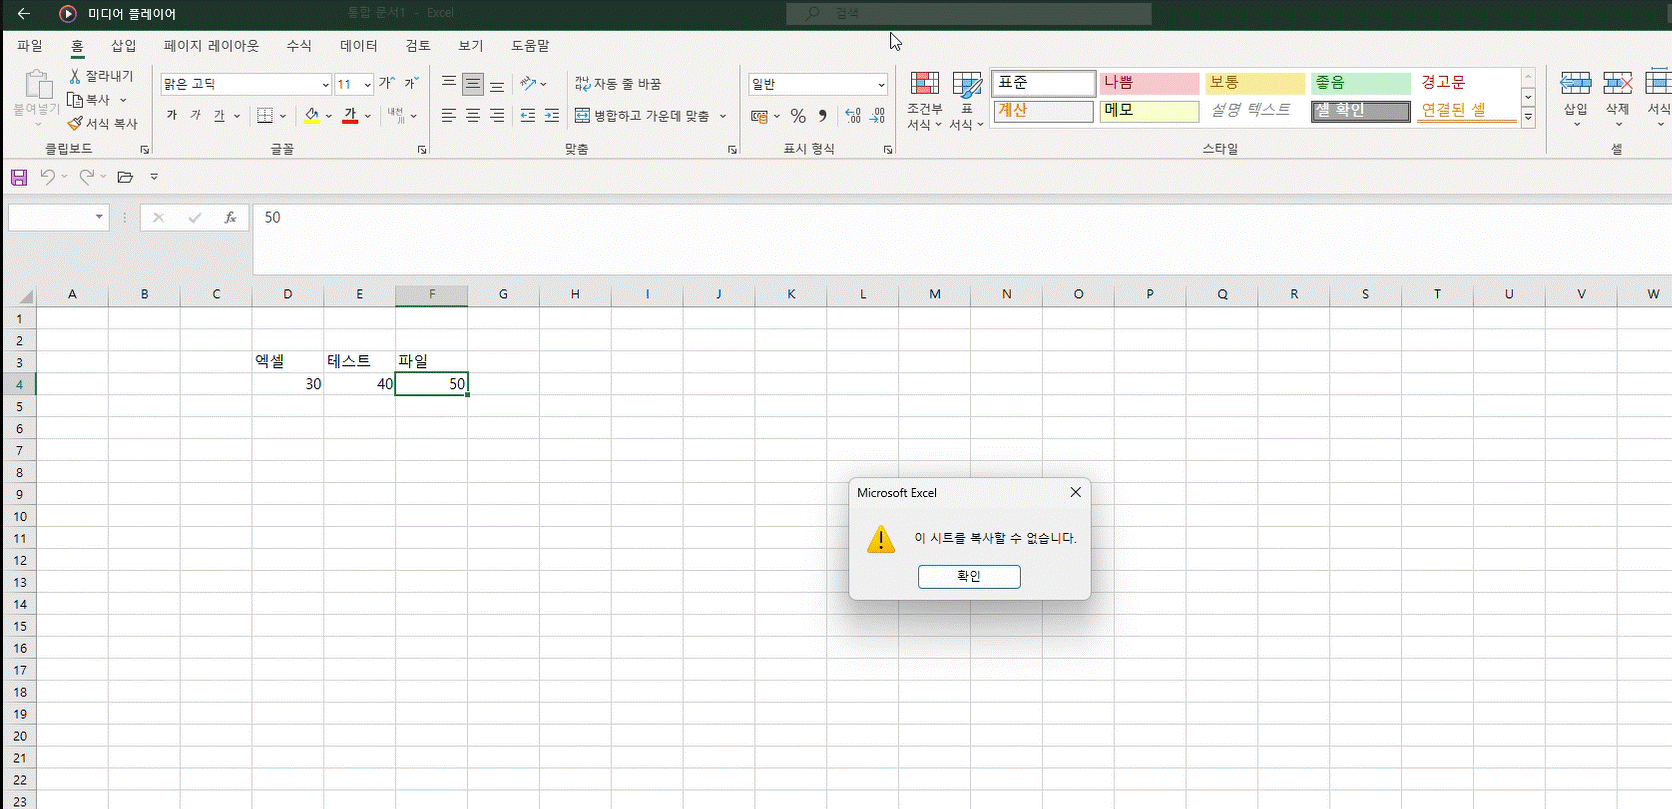Toggle italic (가) formatting
Screen dimensions: 1672x809
(196, 116)
